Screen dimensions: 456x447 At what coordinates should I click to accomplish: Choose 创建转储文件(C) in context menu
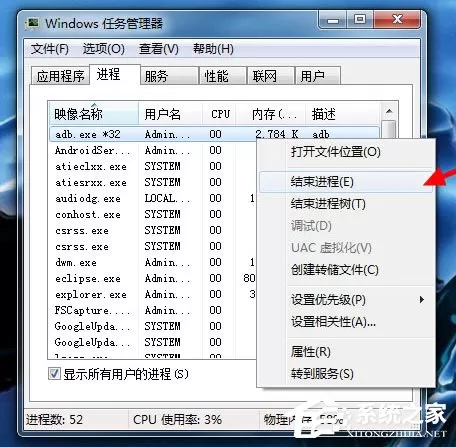[x=346, y=270]
